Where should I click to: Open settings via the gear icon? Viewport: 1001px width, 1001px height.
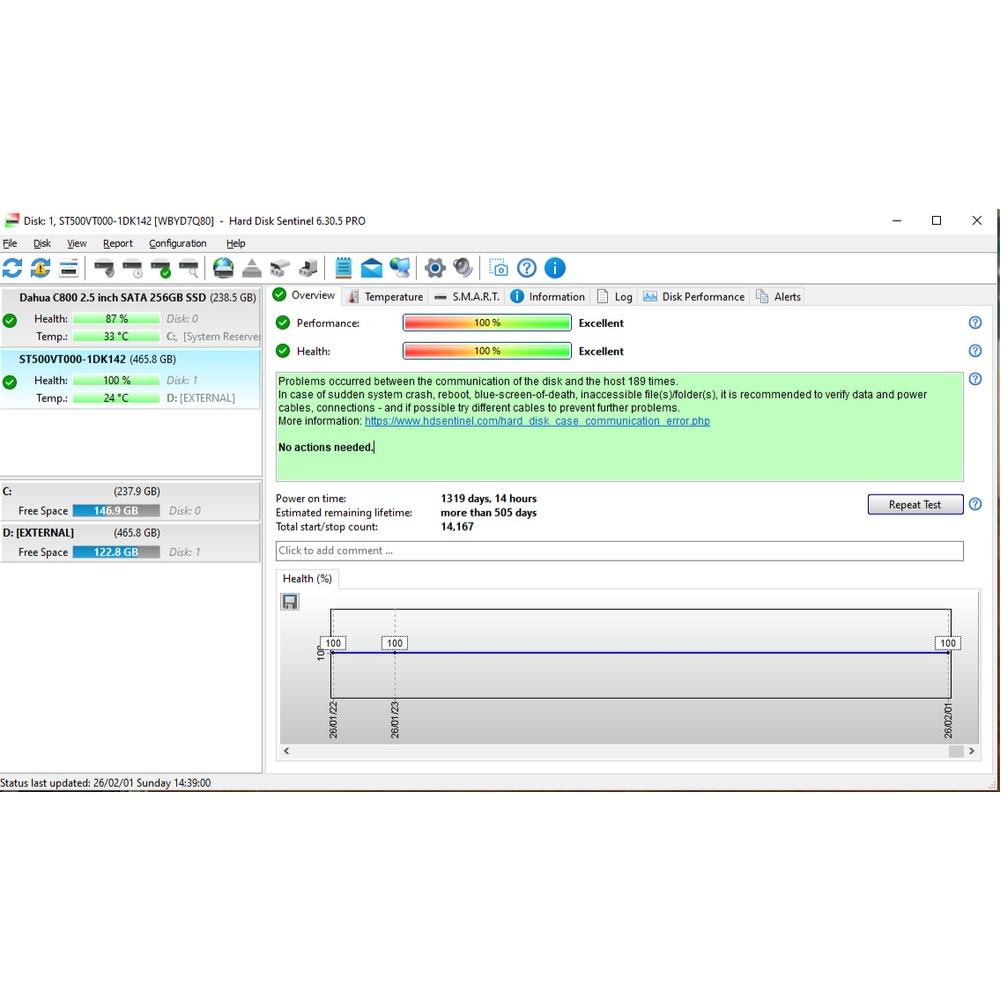point(434,268)
